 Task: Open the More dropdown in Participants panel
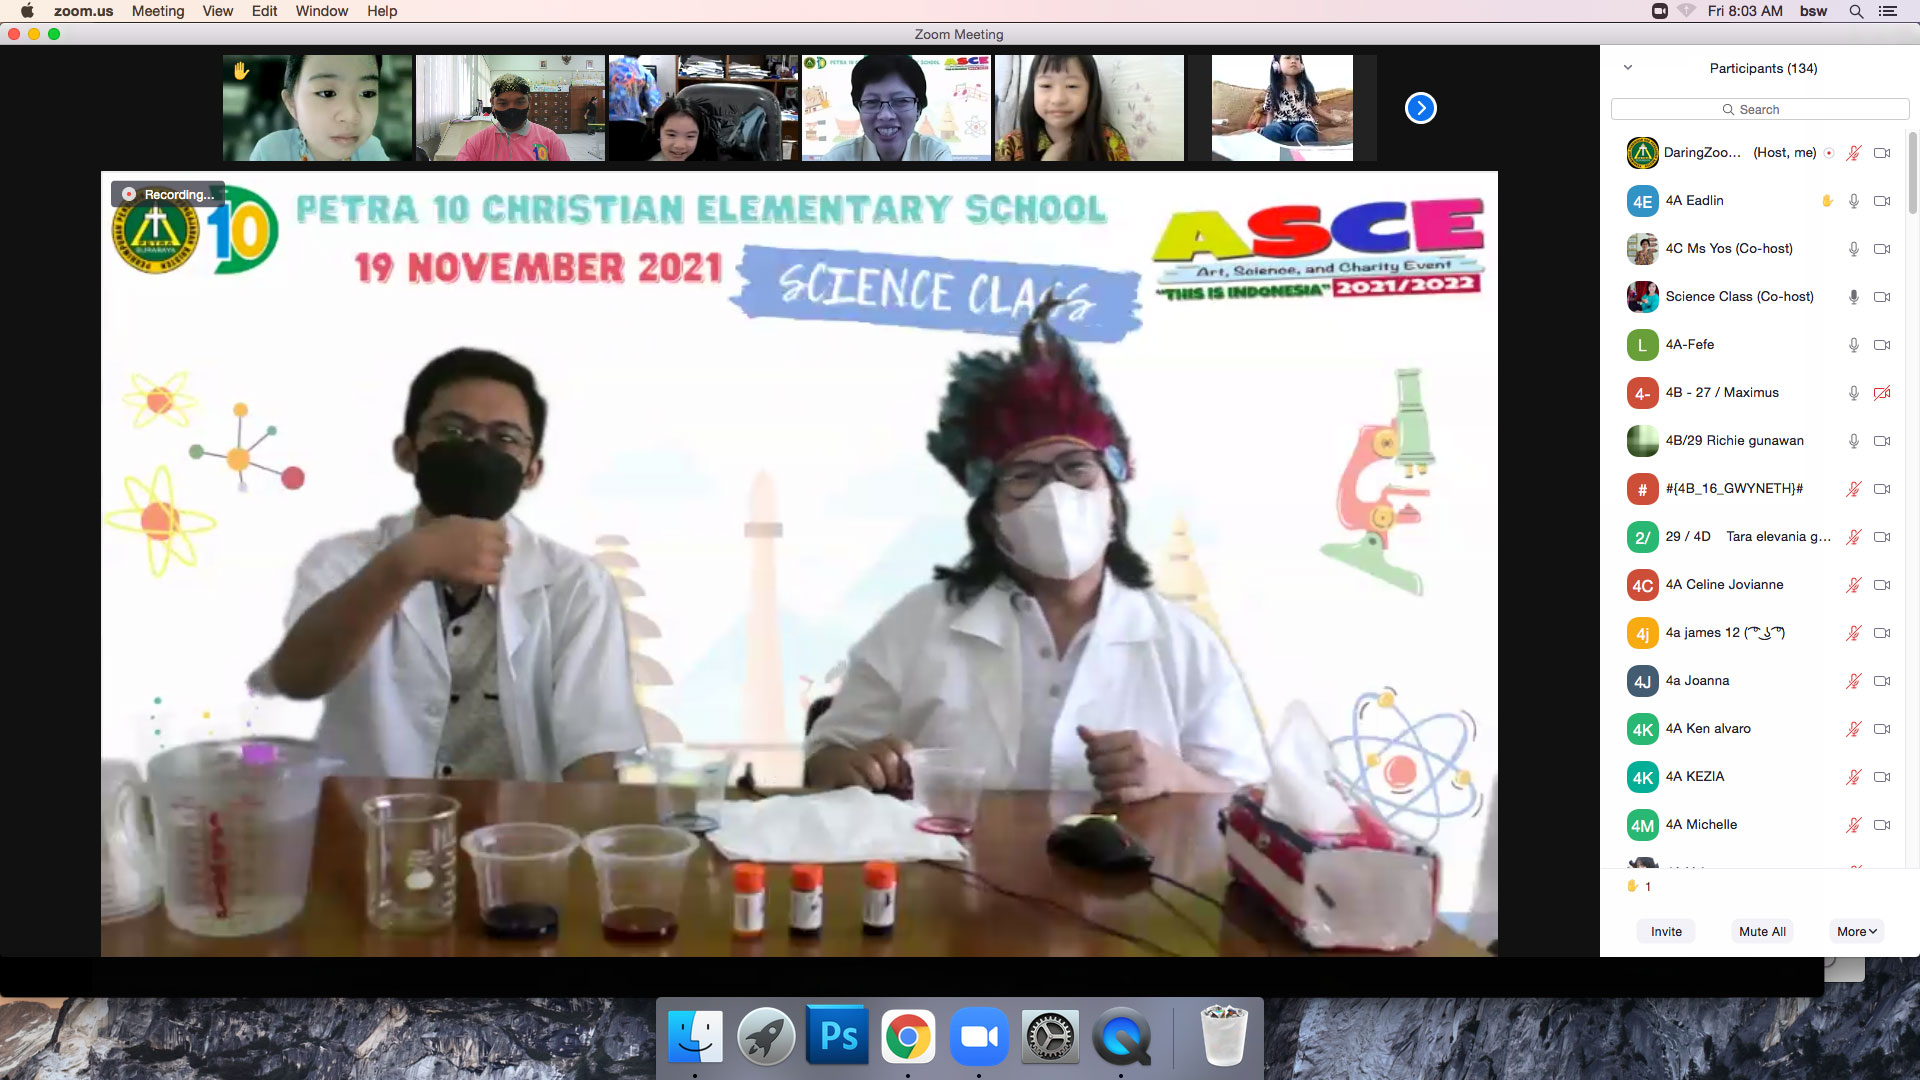[1857, 931]
